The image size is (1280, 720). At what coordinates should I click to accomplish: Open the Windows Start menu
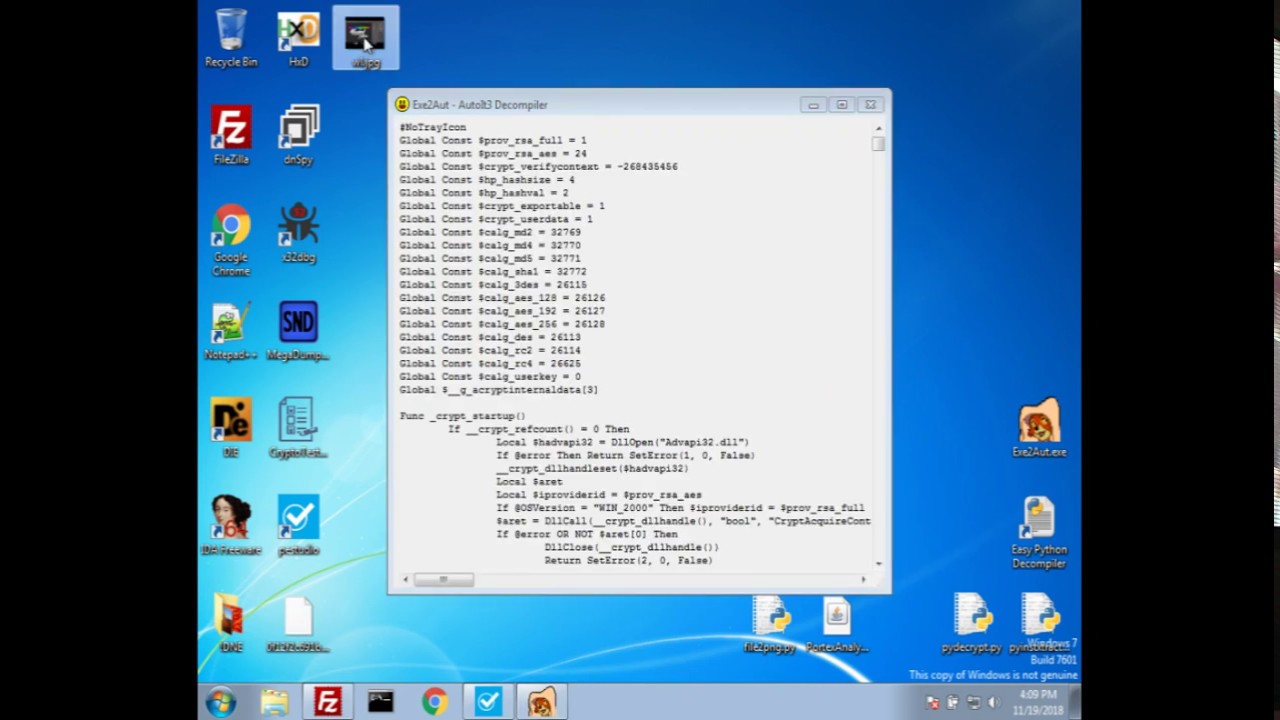[221, 702]
